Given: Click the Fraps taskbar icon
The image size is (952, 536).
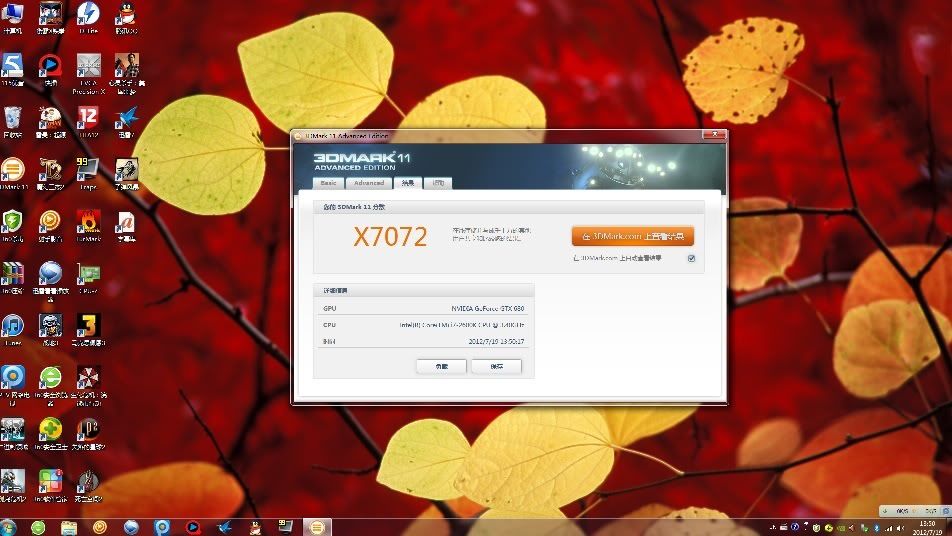Looking at the screenshot, I should pyautogui.click(x=285, y=527).
